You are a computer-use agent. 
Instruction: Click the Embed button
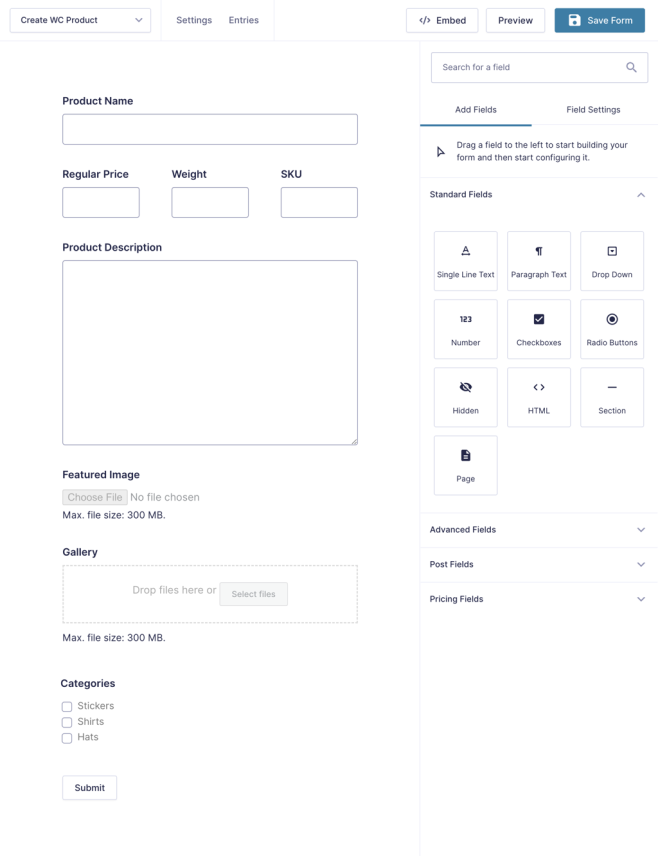pos(442,20)
